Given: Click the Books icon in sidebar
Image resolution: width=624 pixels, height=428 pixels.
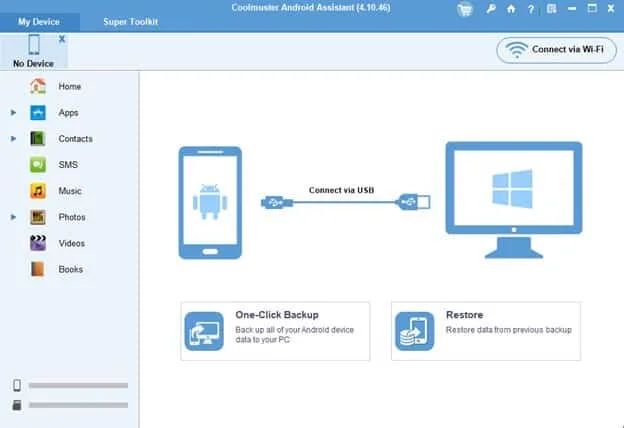Looking at the screenshot, I should pyautogui.click(x=38, y=269).
